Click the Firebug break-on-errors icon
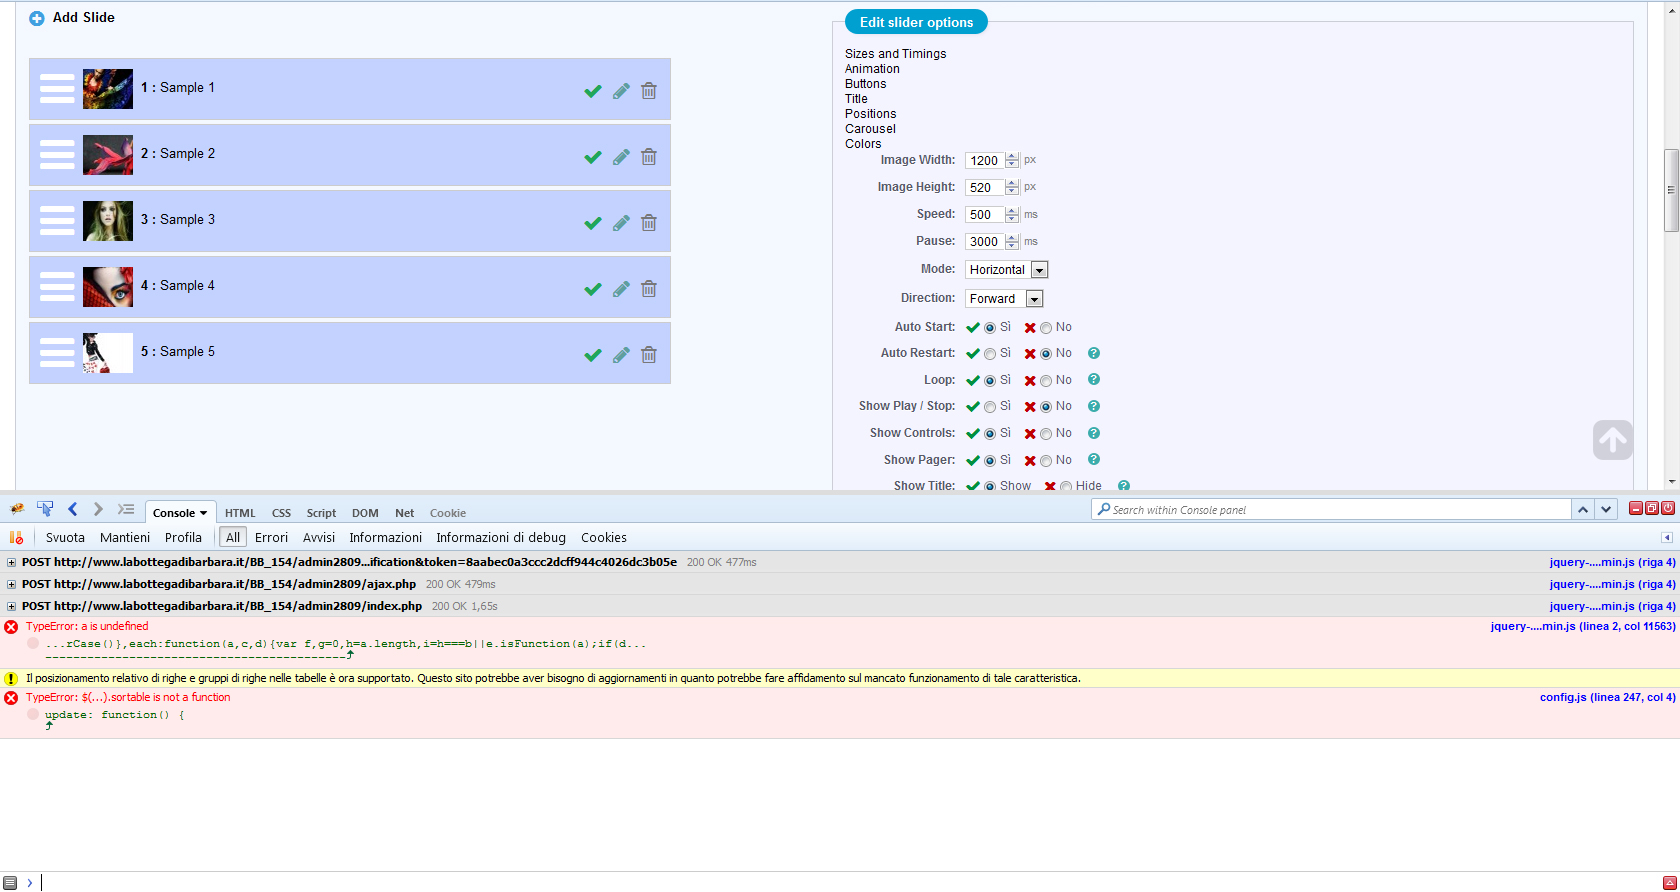Screen dimensions: 1680x892 click(16, 537)
